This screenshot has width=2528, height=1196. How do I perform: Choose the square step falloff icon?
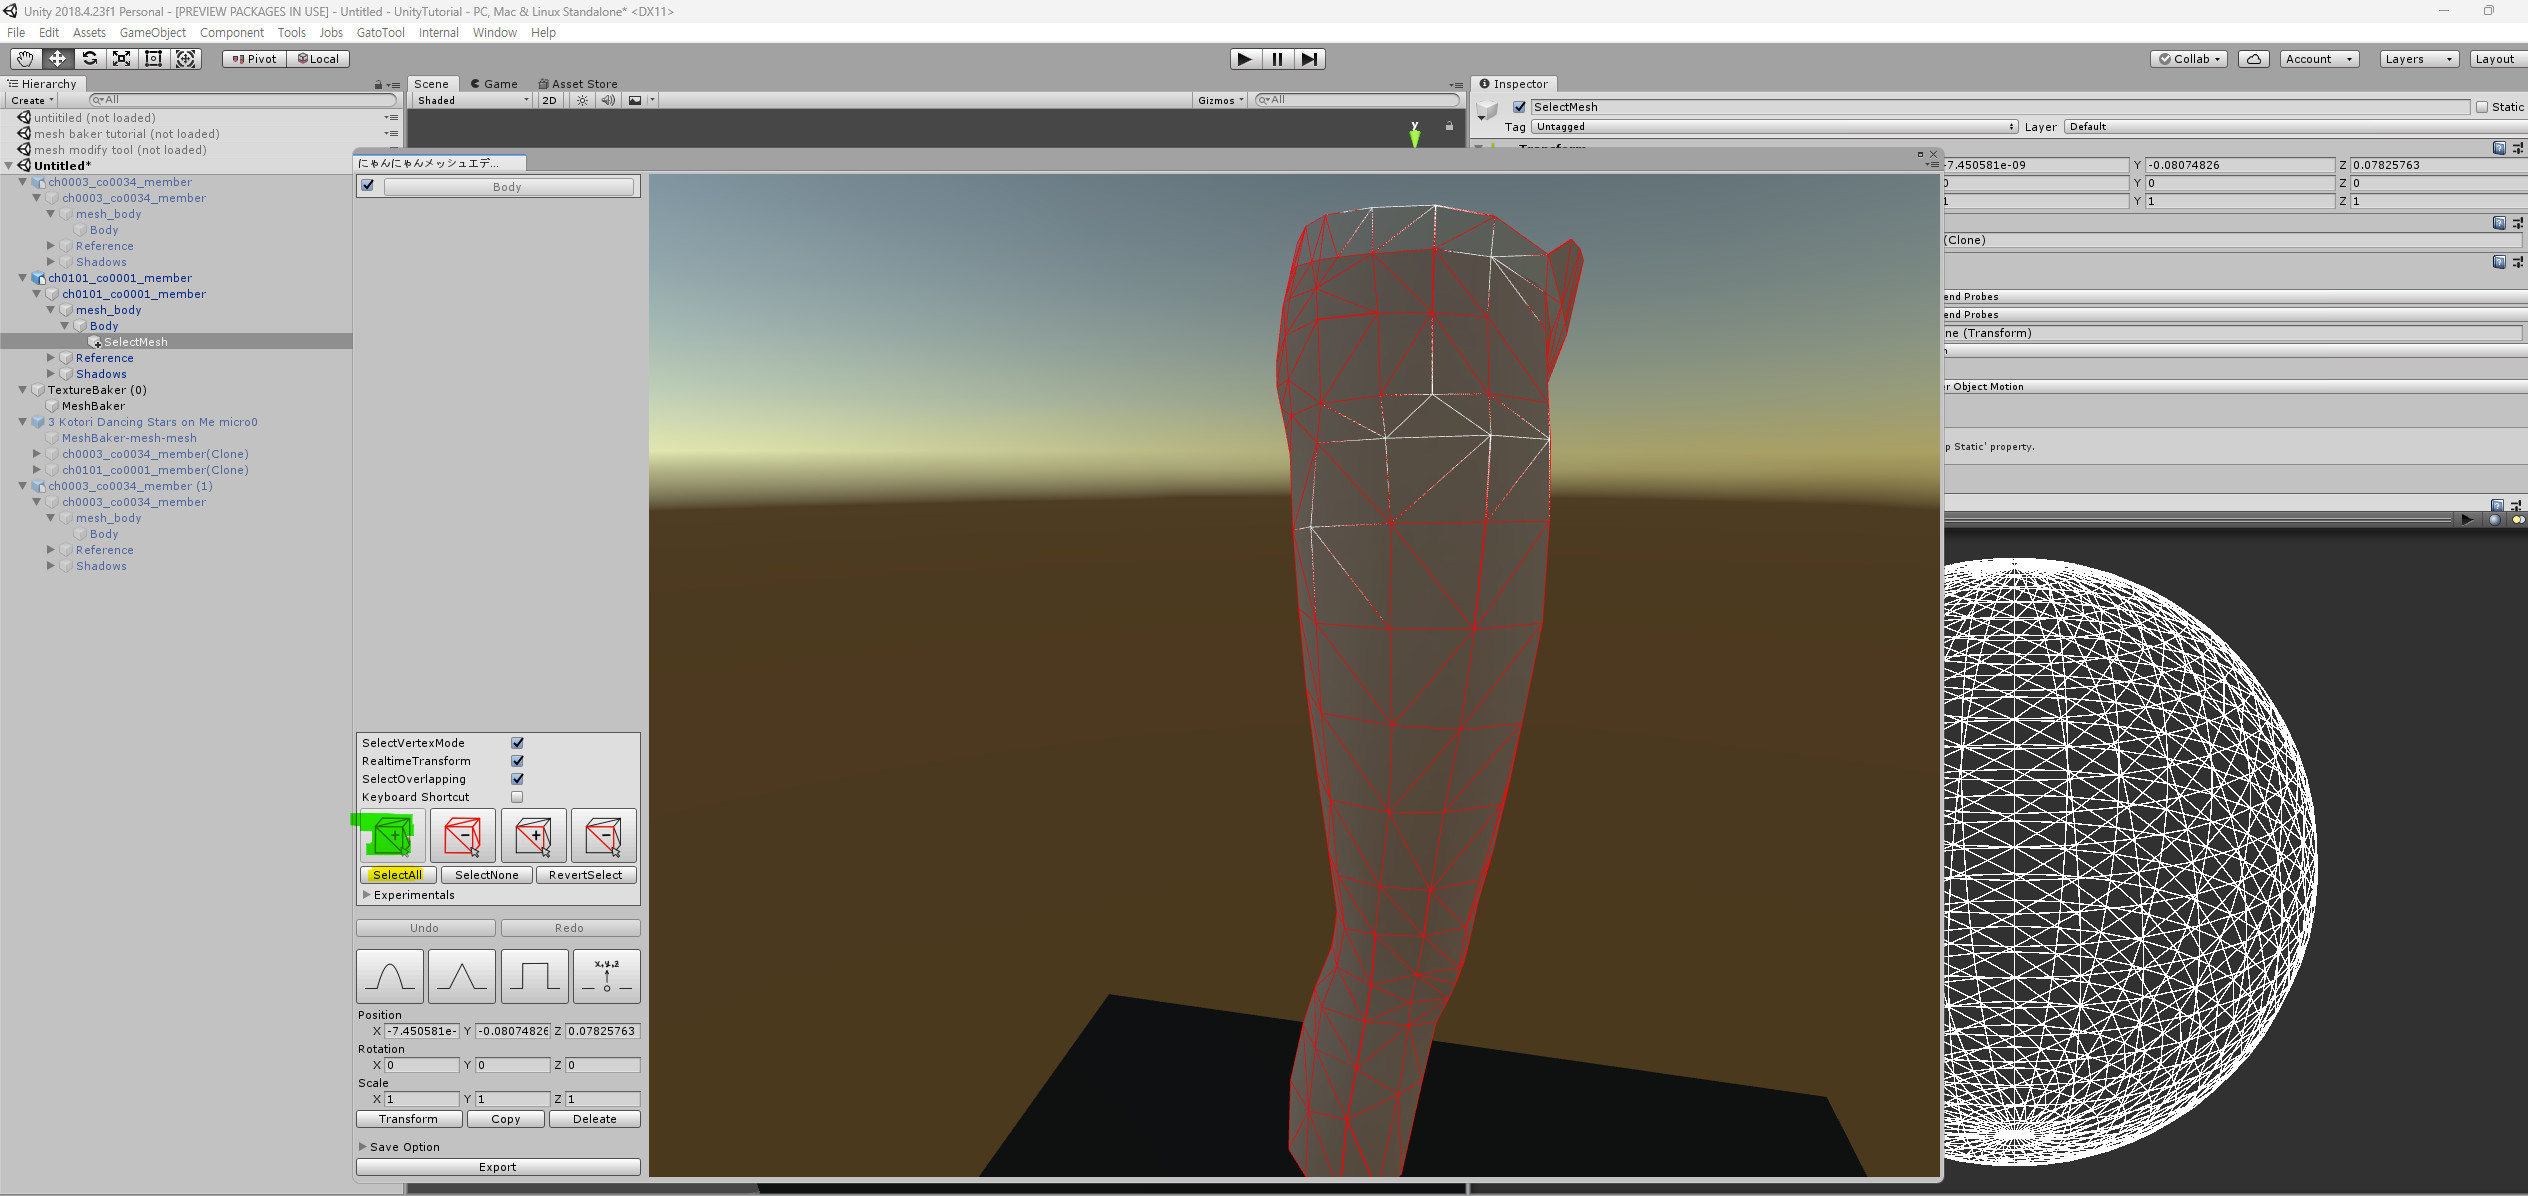(534, 976)
